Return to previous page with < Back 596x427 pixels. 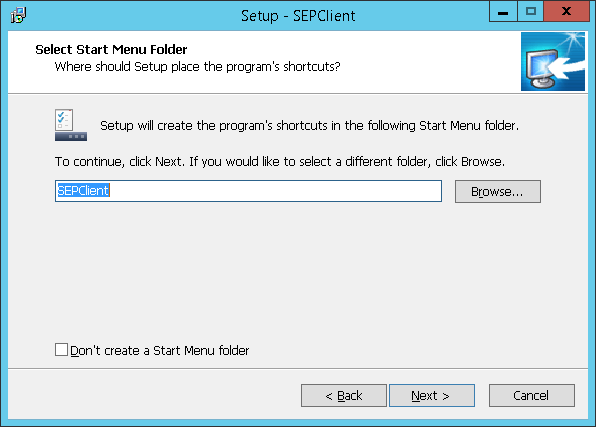tap(344, 395)
